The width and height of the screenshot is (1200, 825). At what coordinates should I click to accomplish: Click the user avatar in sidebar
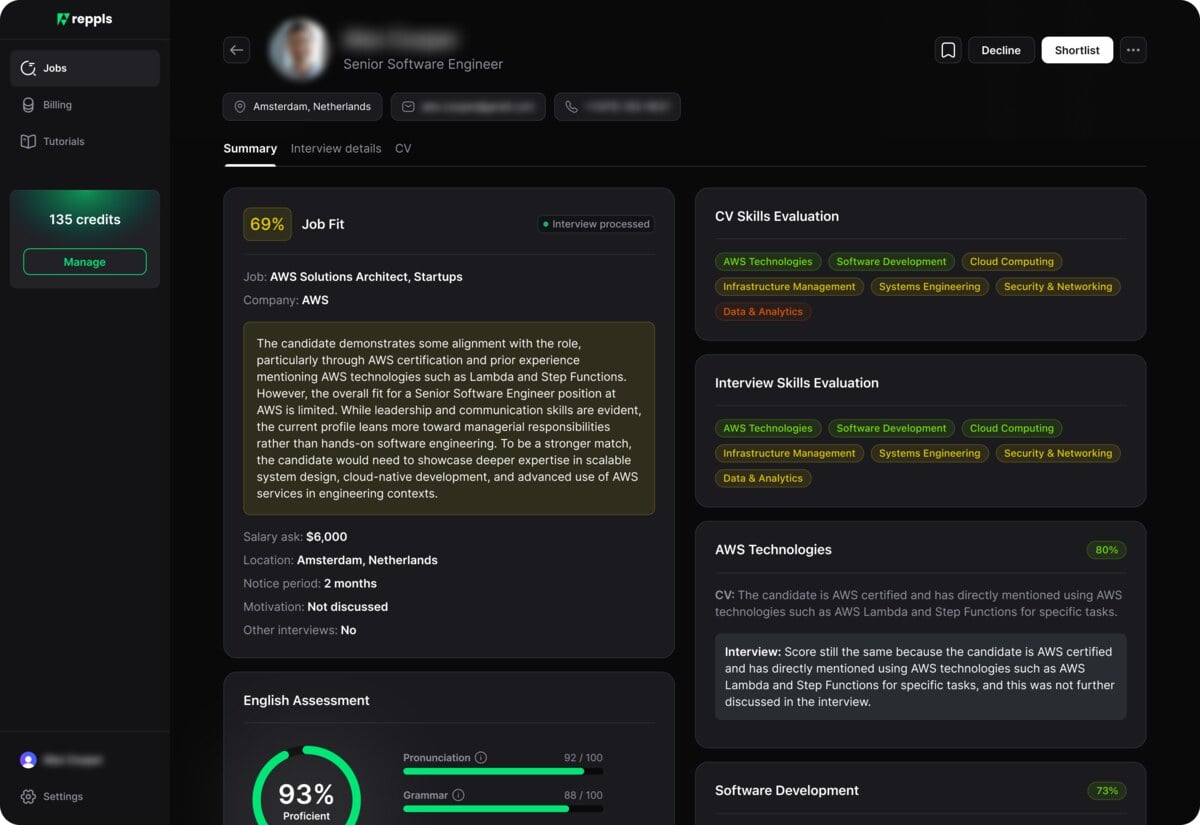(28, 760)
